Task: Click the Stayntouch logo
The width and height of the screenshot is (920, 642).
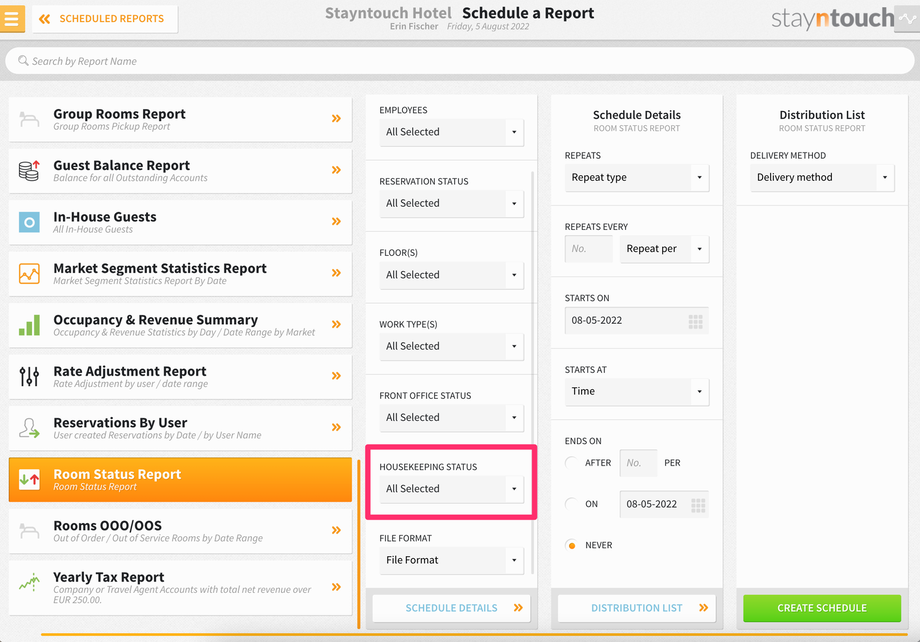Action: coord(833,19)
